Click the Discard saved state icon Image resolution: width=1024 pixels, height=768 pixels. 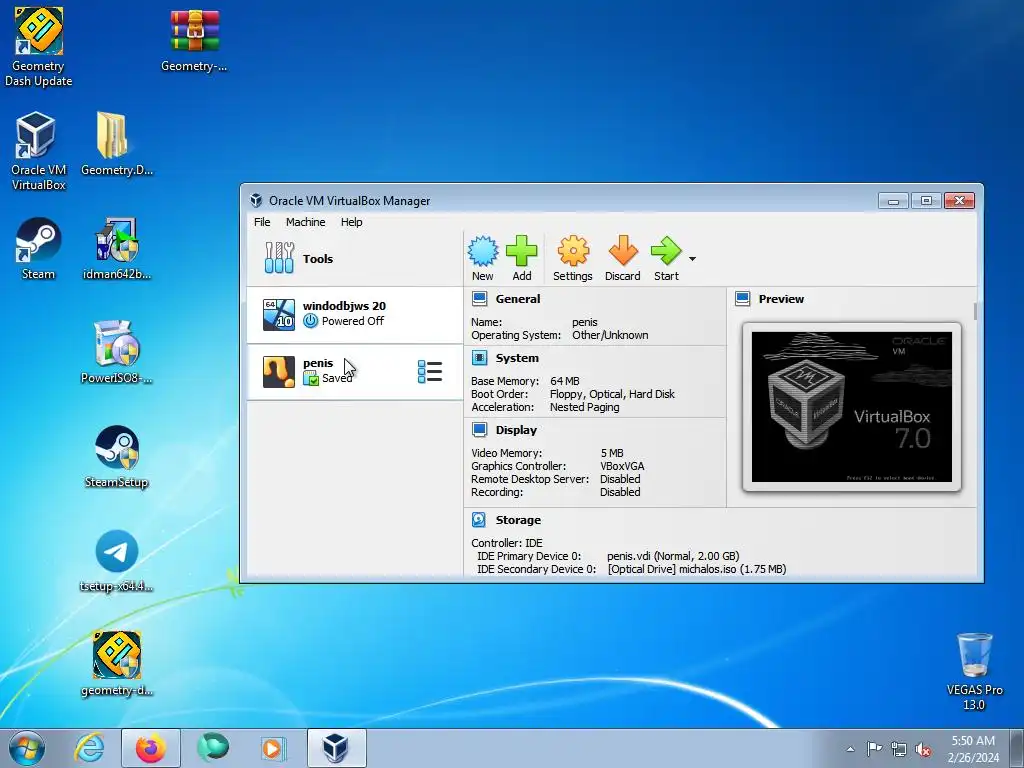click(x=623, y=251)
